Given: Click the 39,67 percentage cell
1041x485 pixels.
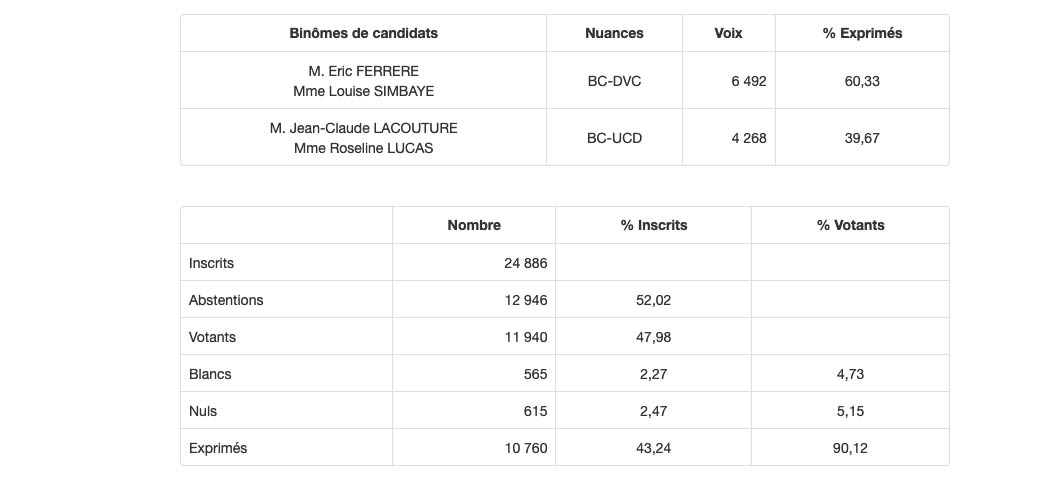Looking at the screenshot, I should pyautogui.click(x=862, y=138).
